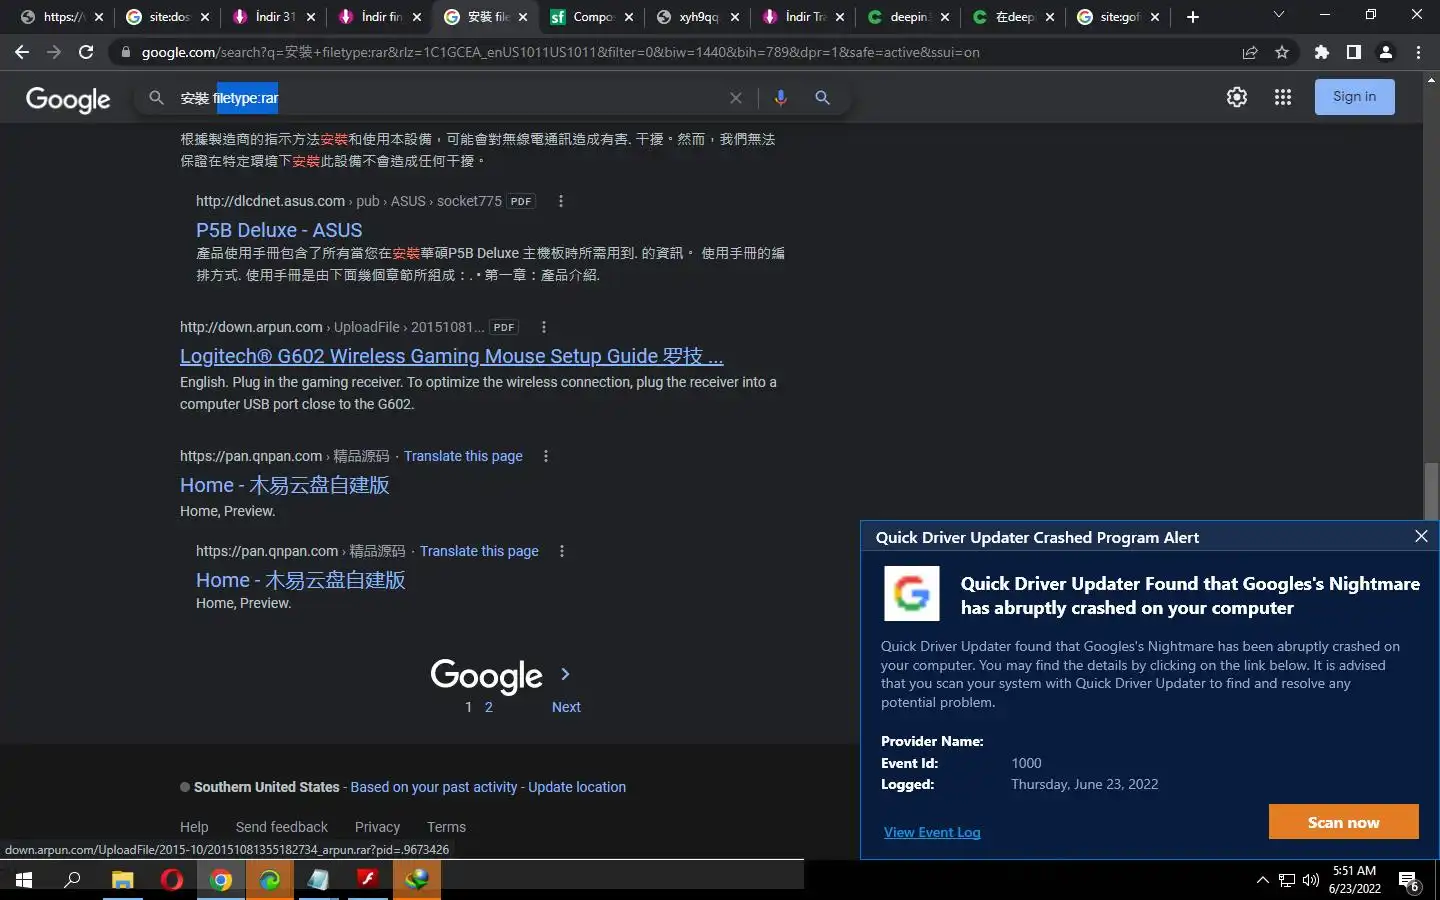This screenshot has height=900, width=1440.
Task: Start voice search with microphone icon
Action: [780, 97]
